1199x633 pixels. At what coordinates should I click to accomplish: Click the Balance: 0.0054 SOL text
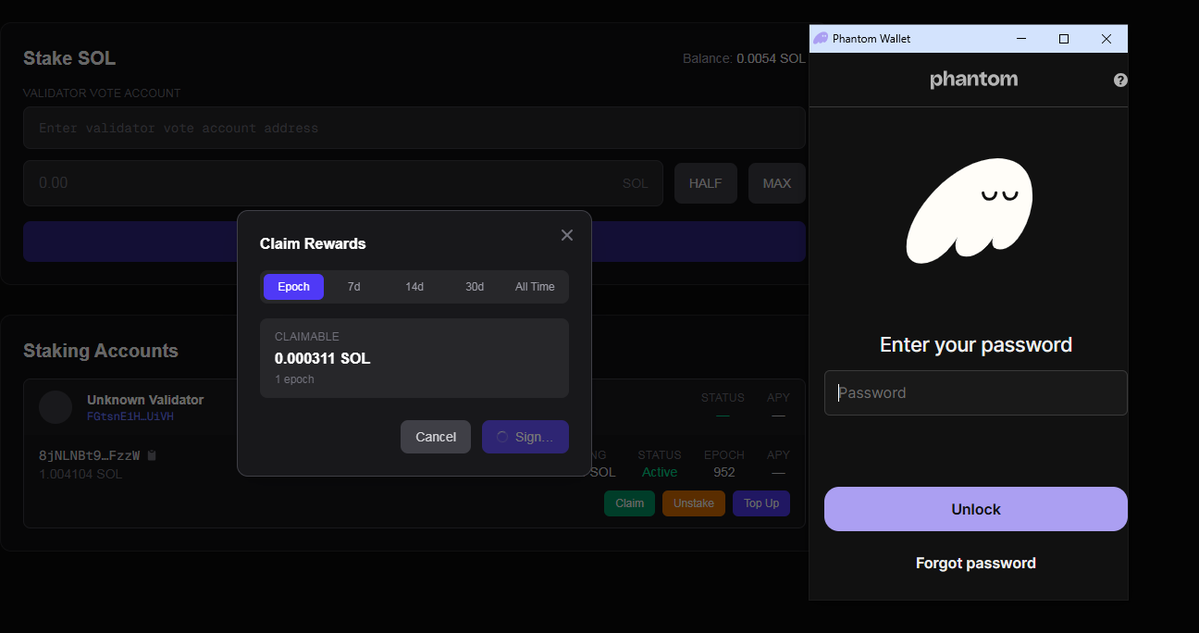[744, 58]
